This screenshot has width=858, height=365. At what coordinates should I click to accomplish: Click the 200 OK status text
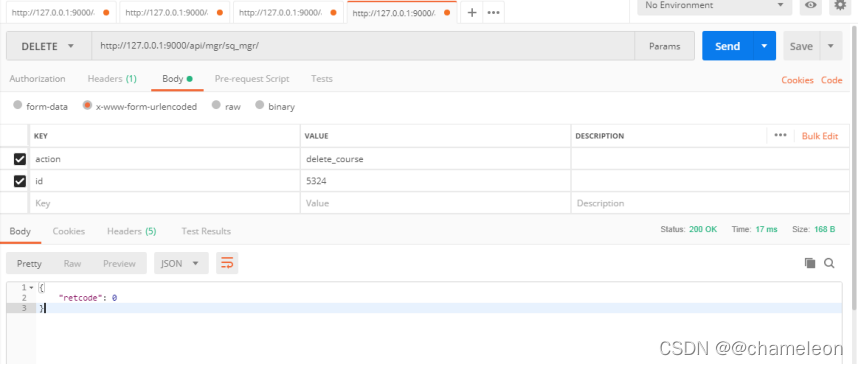pos(703,229)
